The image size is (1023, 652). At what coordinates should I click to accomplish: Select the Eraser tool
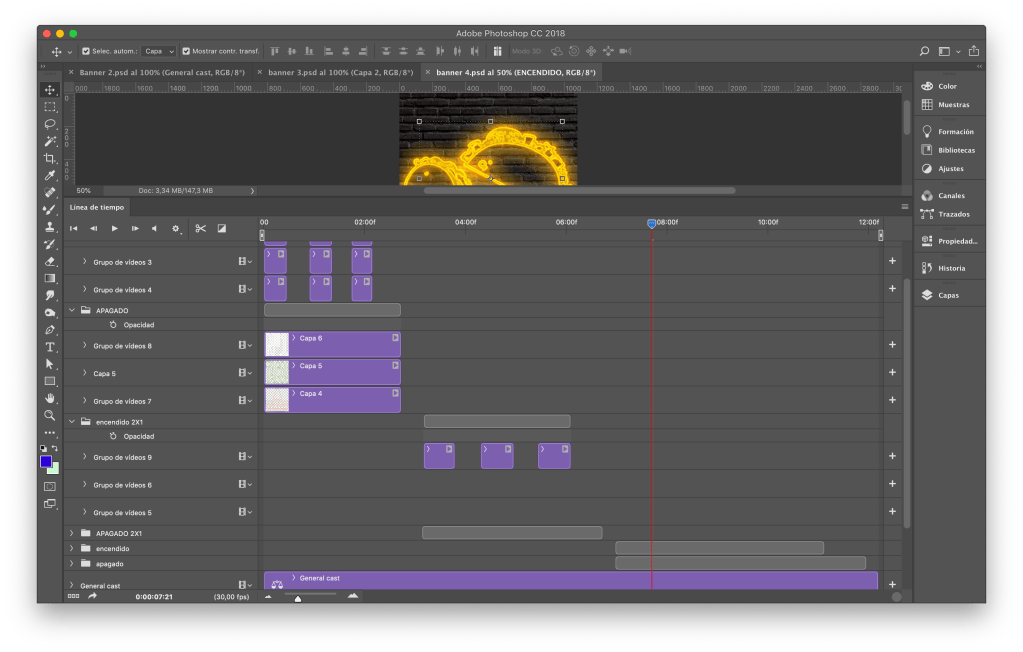(x=50, y=261)
